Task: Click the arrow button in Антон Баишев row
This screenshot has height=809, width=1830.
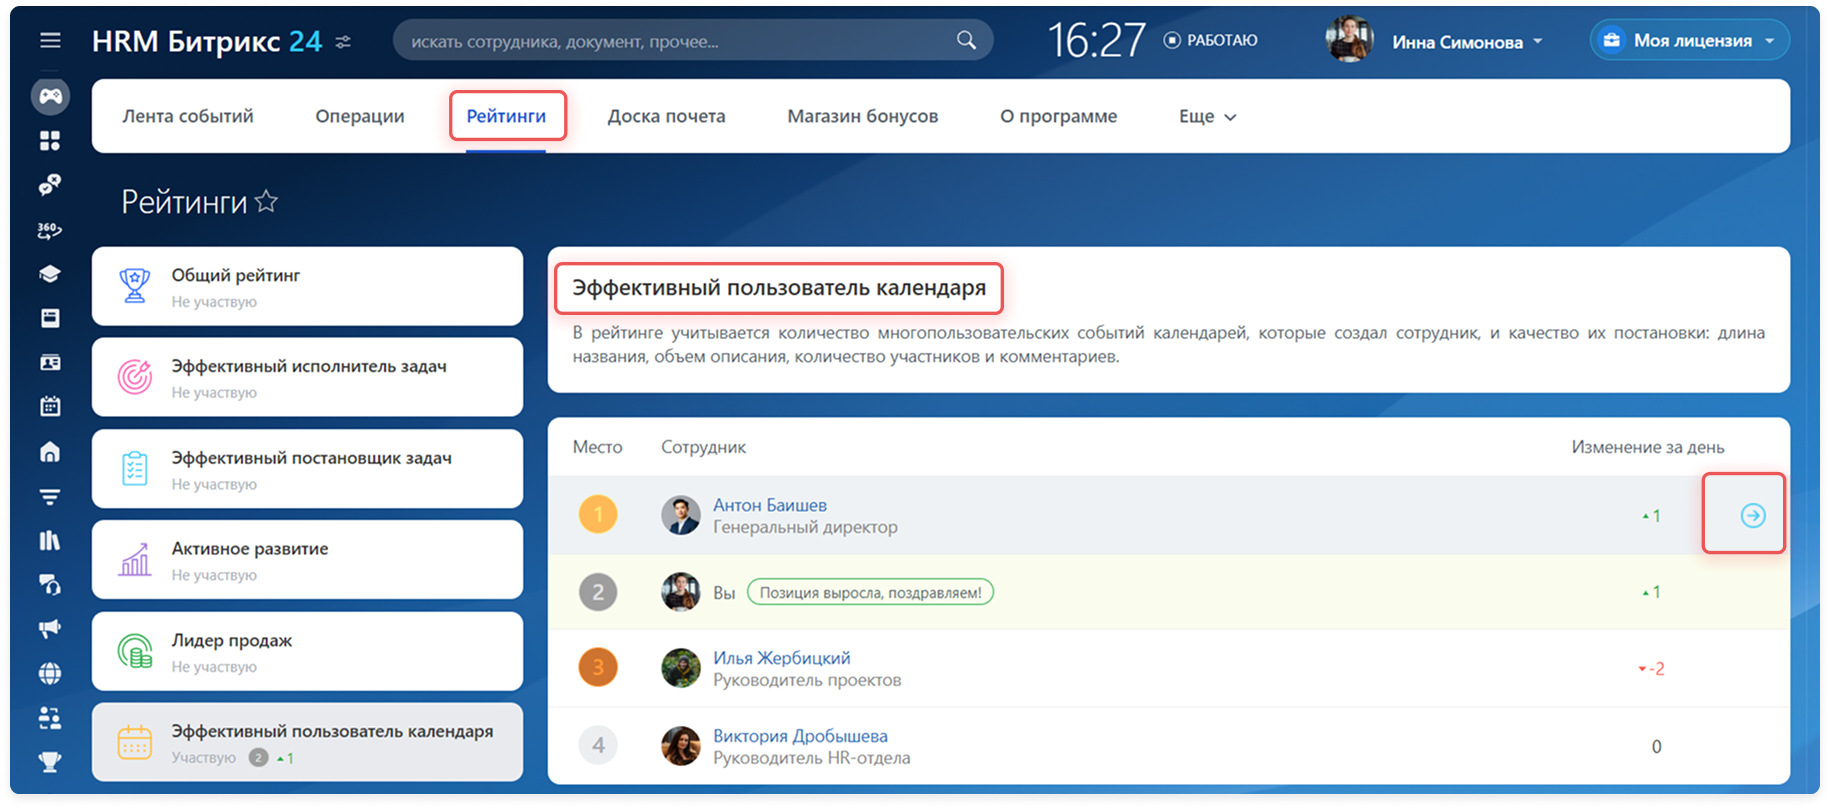Action: coord(1752,515)
